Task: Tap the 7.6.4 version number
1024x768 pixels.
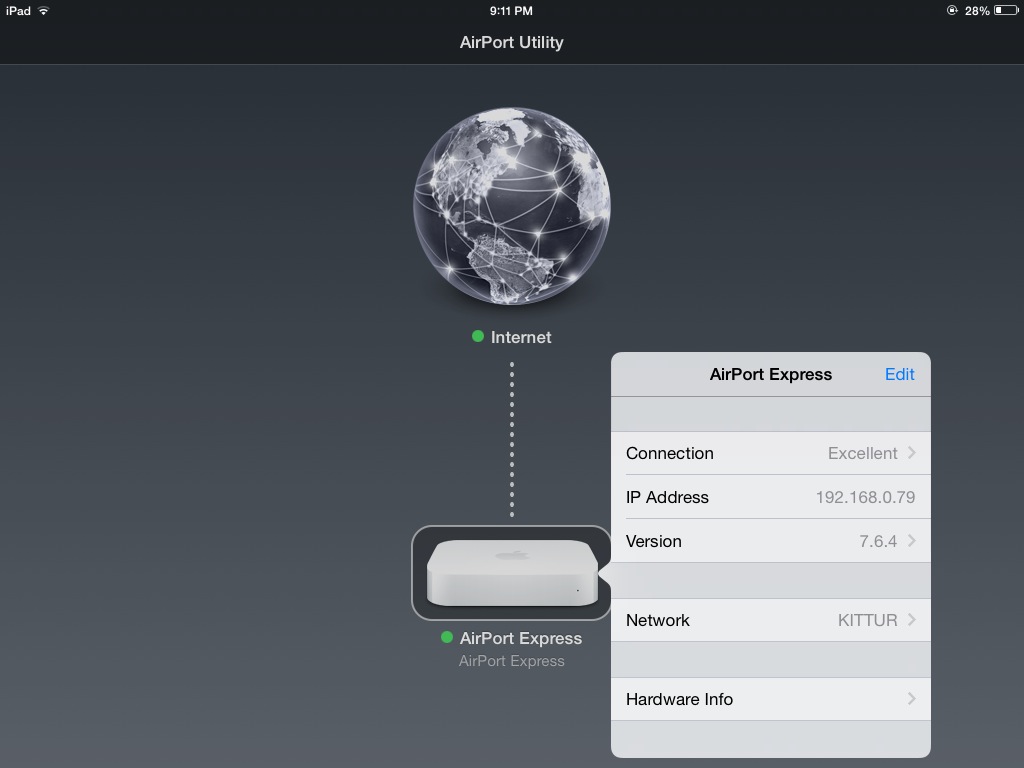Action: 878,541
